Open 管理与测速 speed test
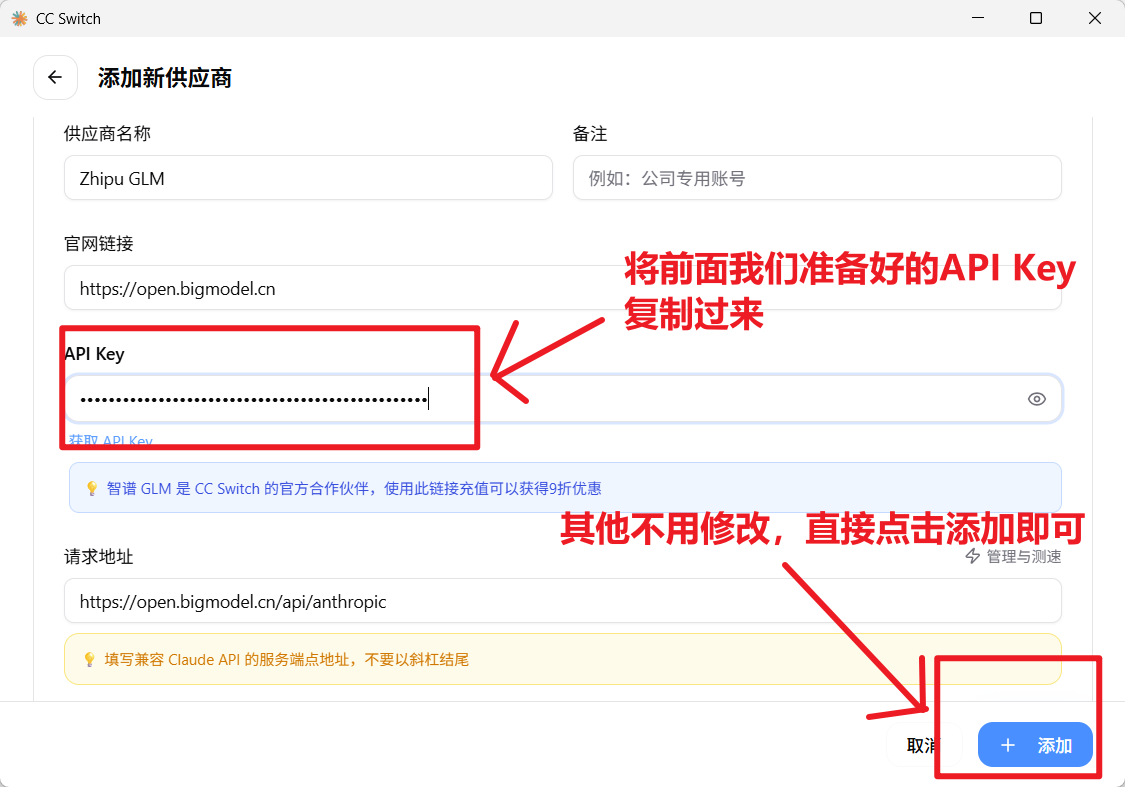 (1013, 557)
